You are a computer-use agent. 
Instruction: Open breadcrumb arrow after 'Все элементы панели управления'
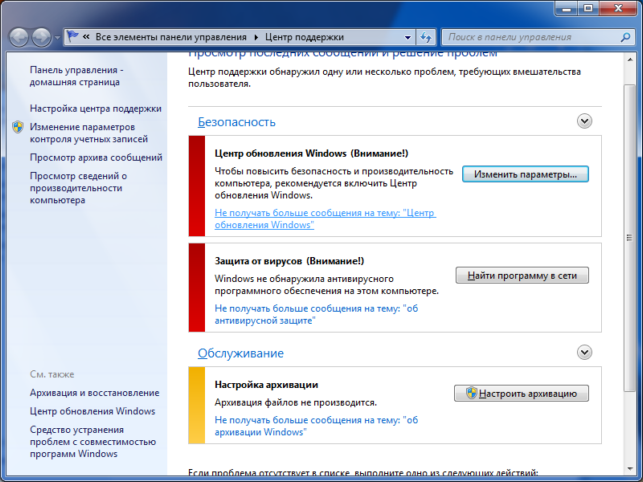256,37
